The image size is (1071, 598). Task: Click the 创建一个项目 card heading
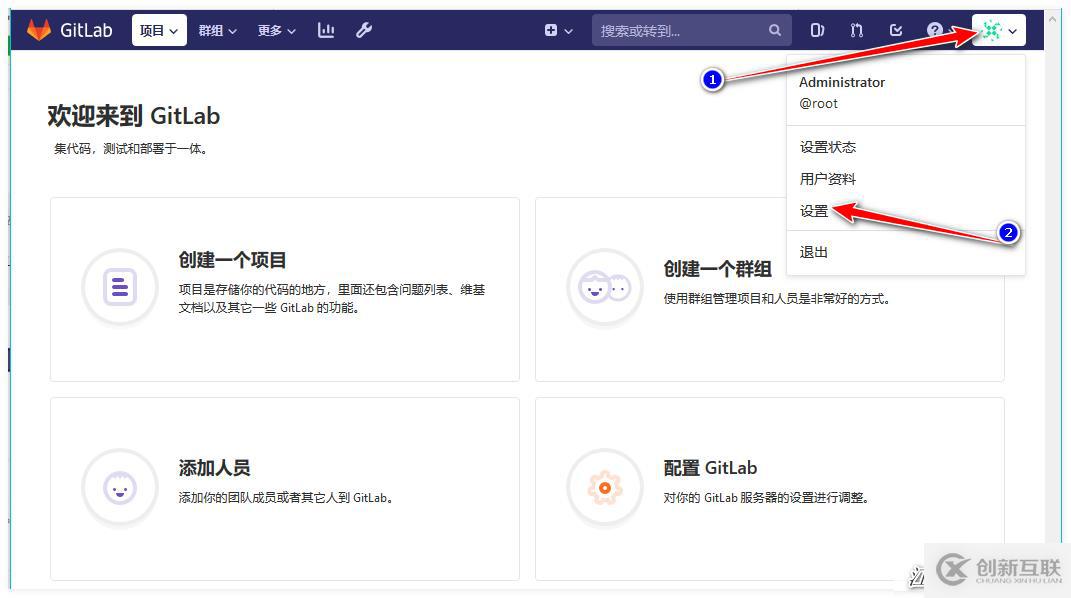click(232, 260)
